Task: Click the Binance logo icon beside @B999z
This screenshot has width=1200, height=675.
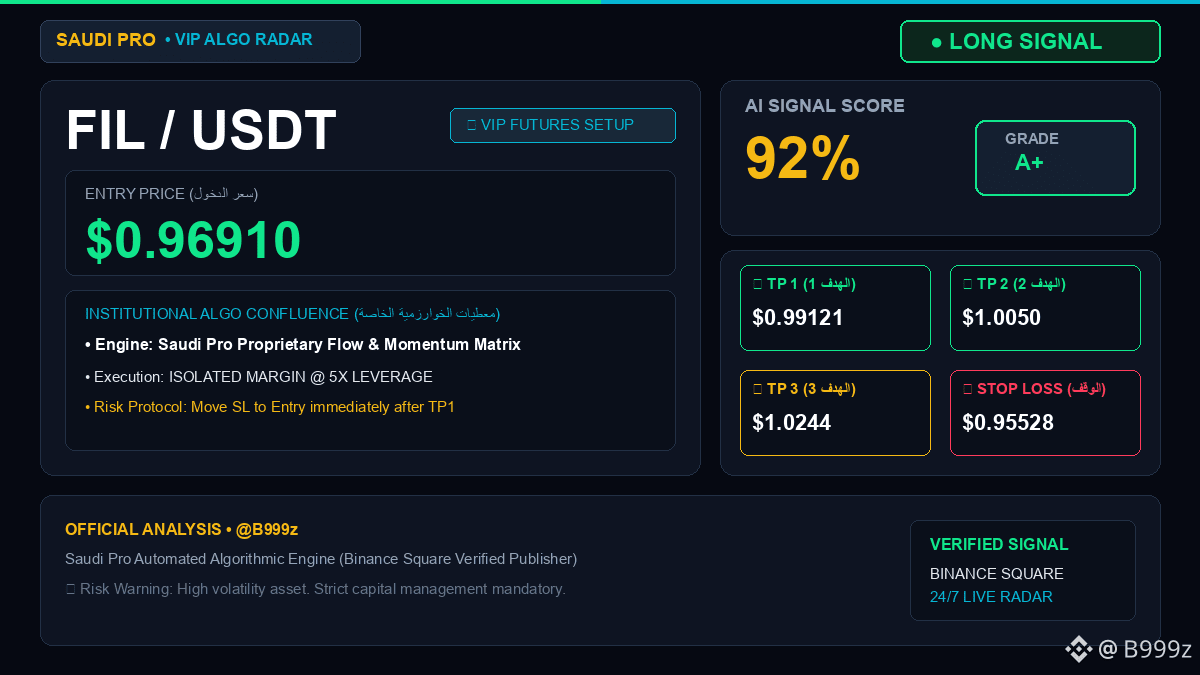Action: click(x=1078, y=649)
